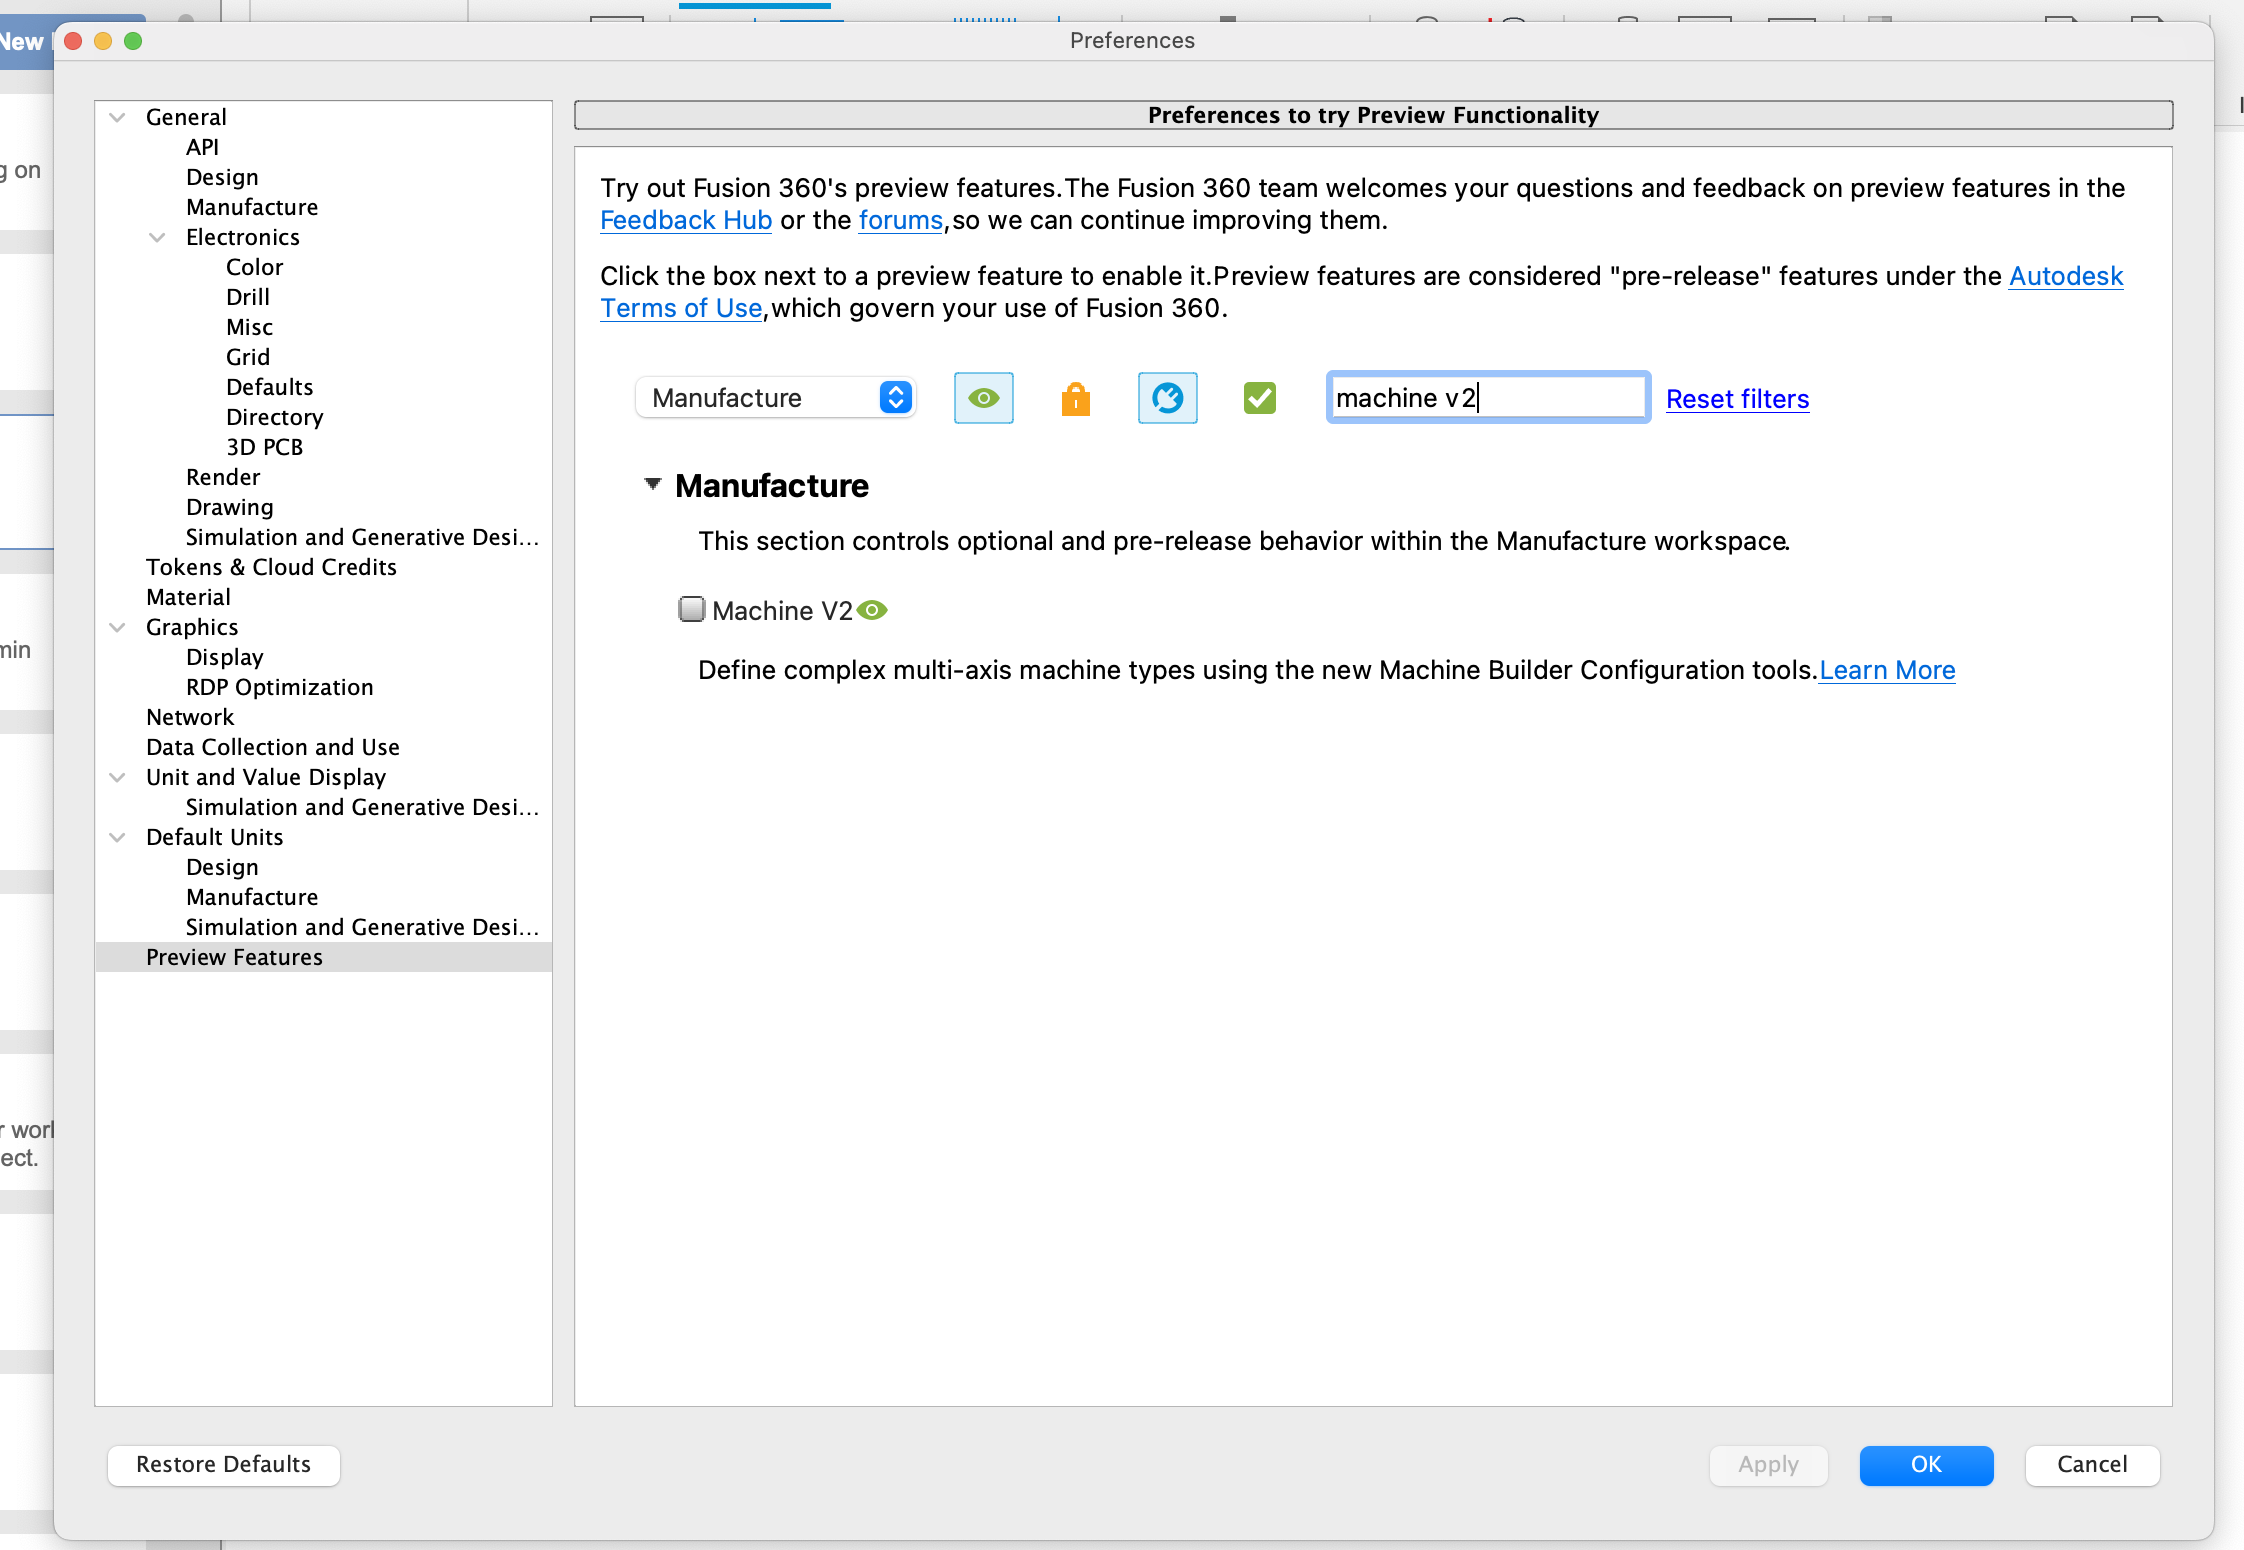Image resolution: width=2244 pixels, height=1550 pixels.
Task: Collapse the General tree node
Action: click(118, 117)
